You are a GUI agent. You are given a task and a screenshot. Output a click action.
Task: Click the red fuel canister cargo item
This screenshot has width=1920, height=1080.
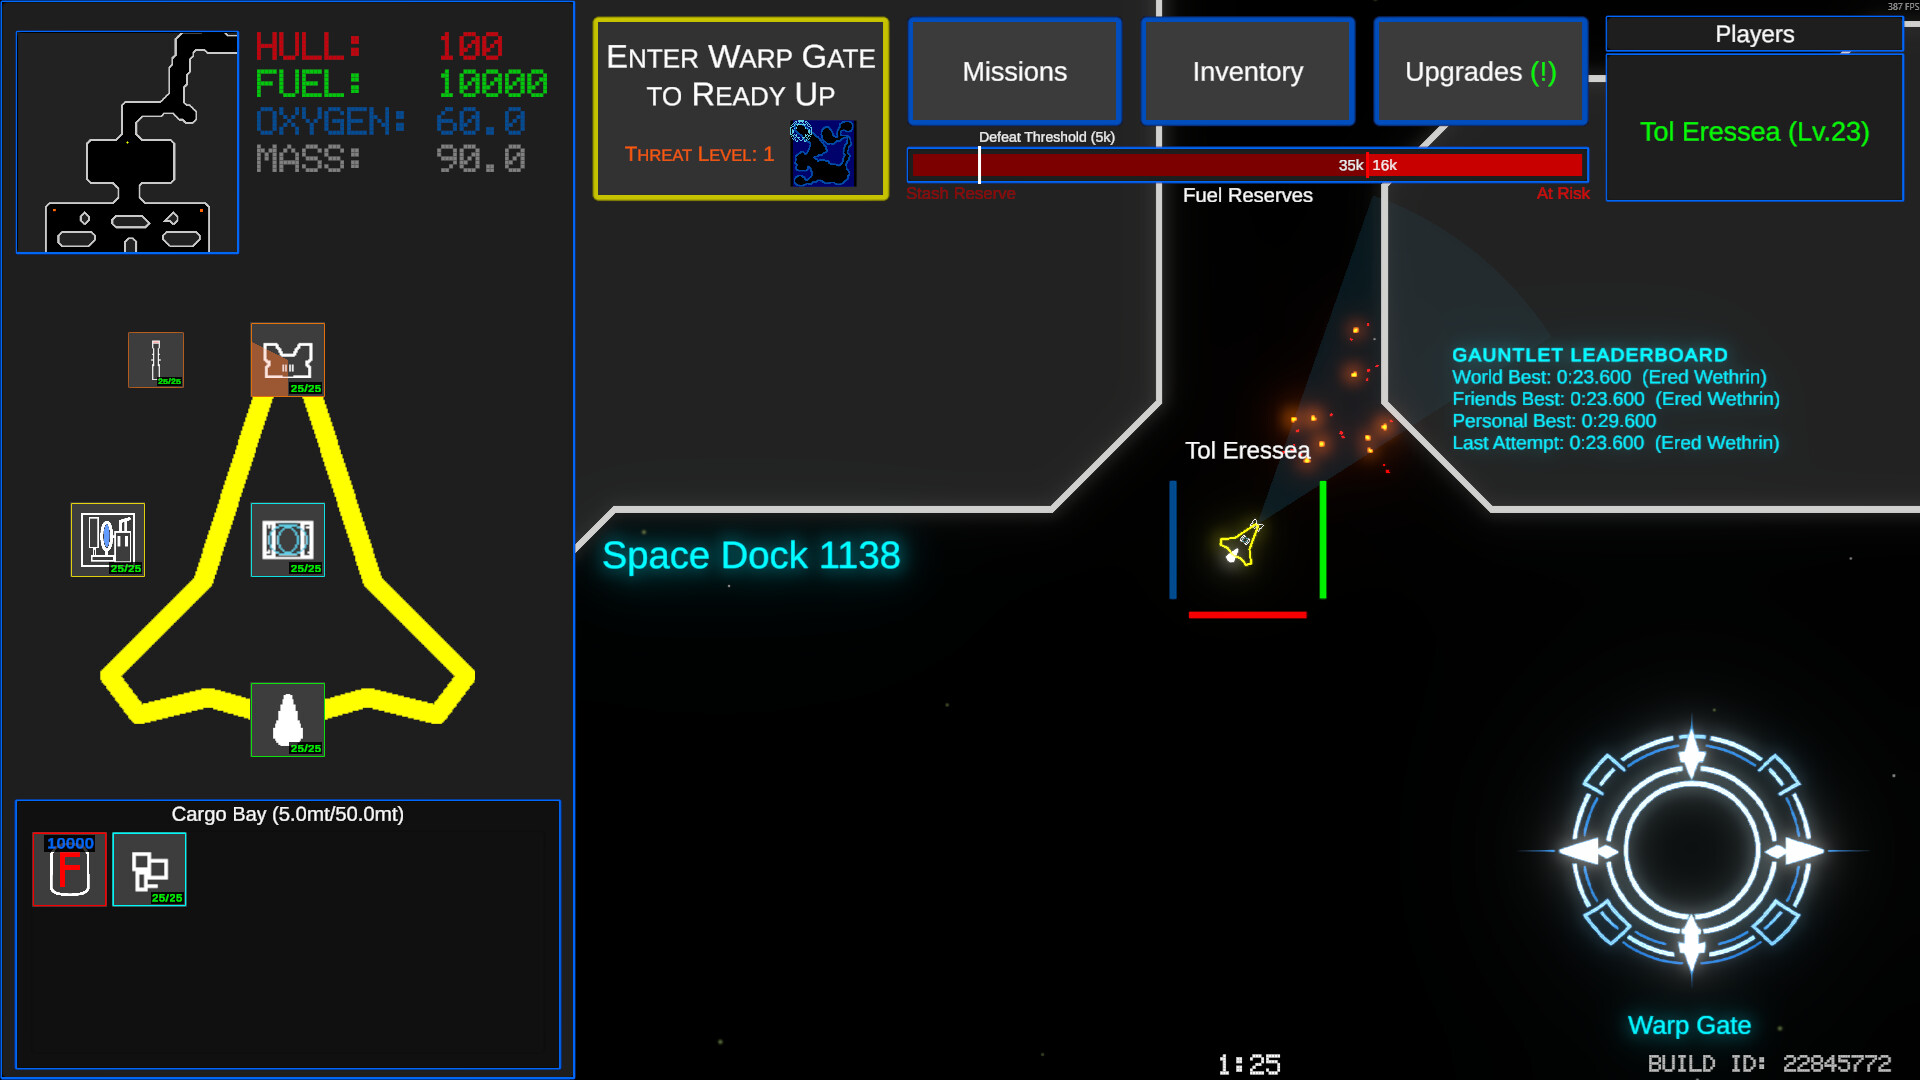[69, 869]
